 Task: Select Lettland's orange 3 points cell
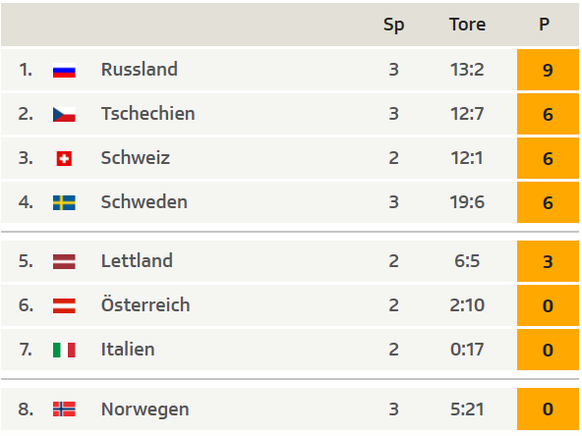548,261
